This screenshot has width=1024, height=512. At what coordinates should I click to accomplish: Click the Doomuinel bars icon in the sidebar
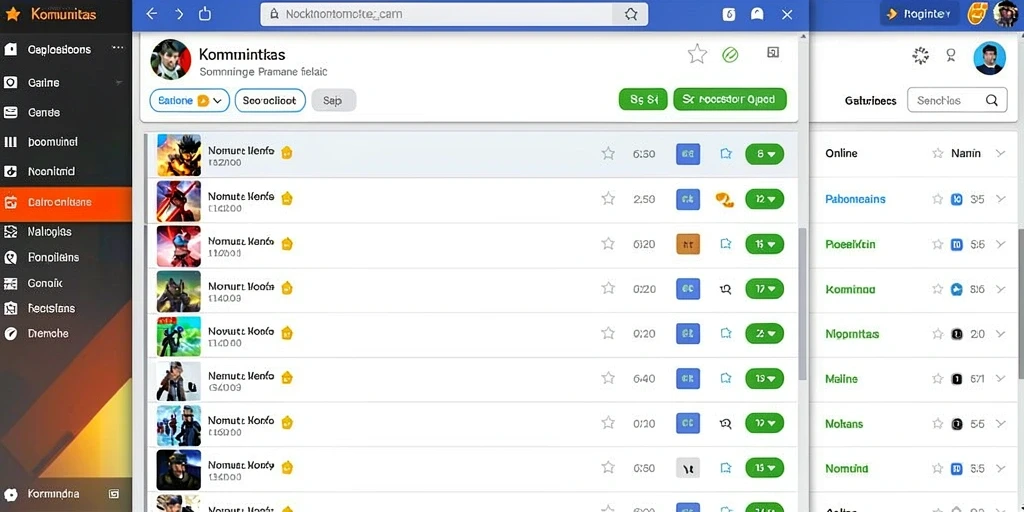pyautogui.click(x=10, y=142)
